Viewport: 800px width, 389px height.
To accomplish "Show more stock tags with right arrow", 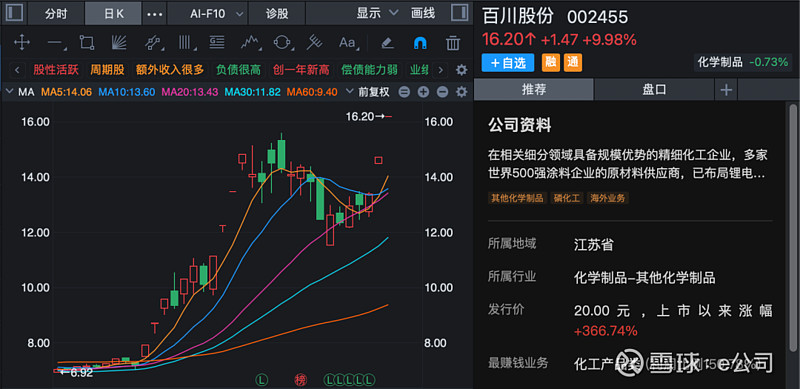I will (440, 70).
